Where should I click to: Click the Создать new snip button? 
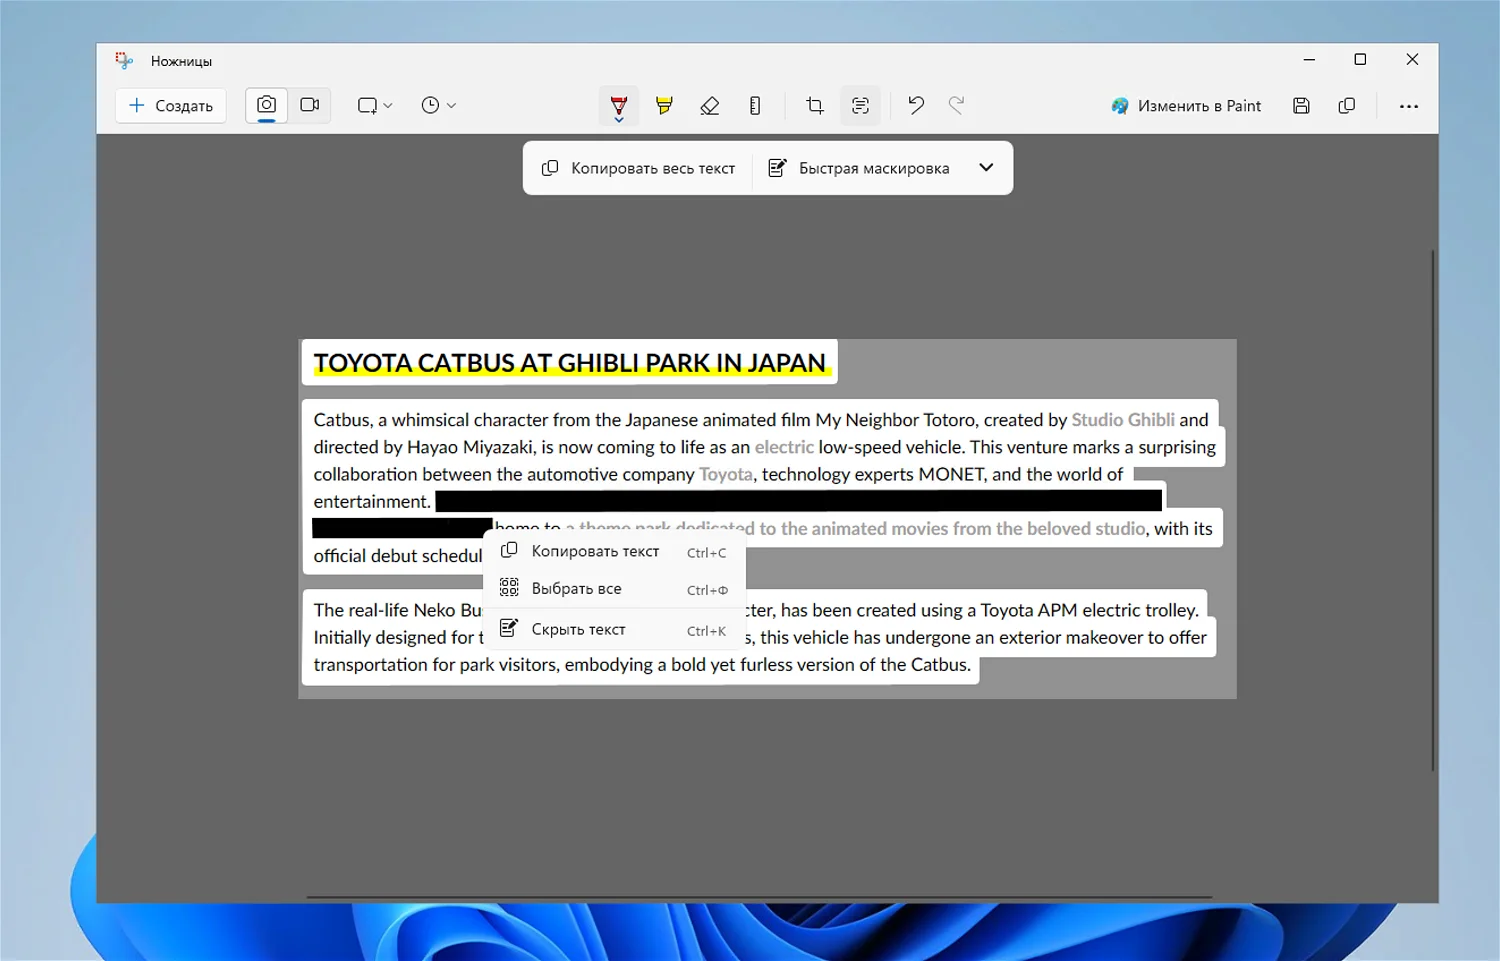(171, 105)
